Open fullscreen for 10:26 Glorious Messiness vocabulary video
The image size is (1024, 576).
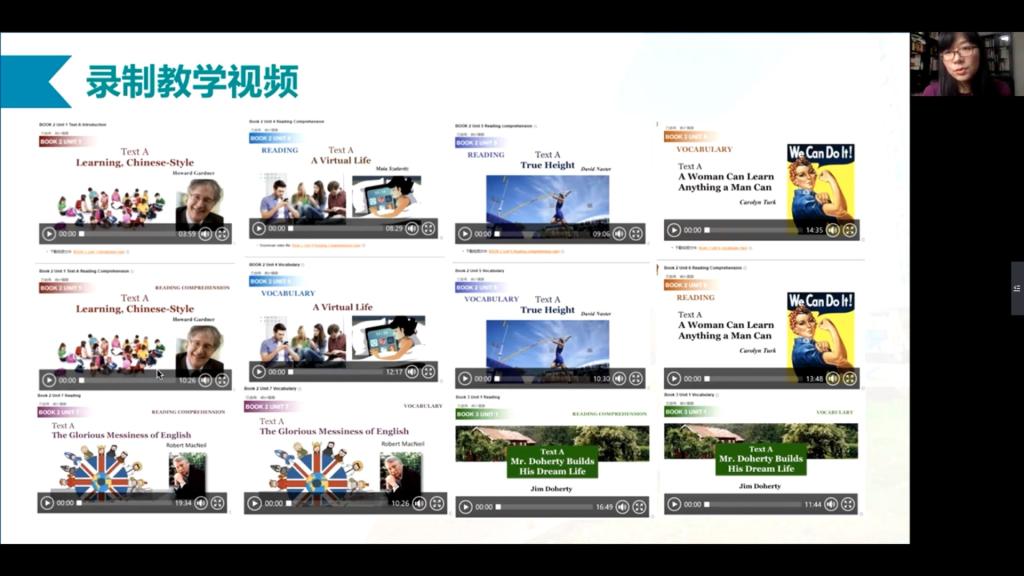[x=437, y=504]
